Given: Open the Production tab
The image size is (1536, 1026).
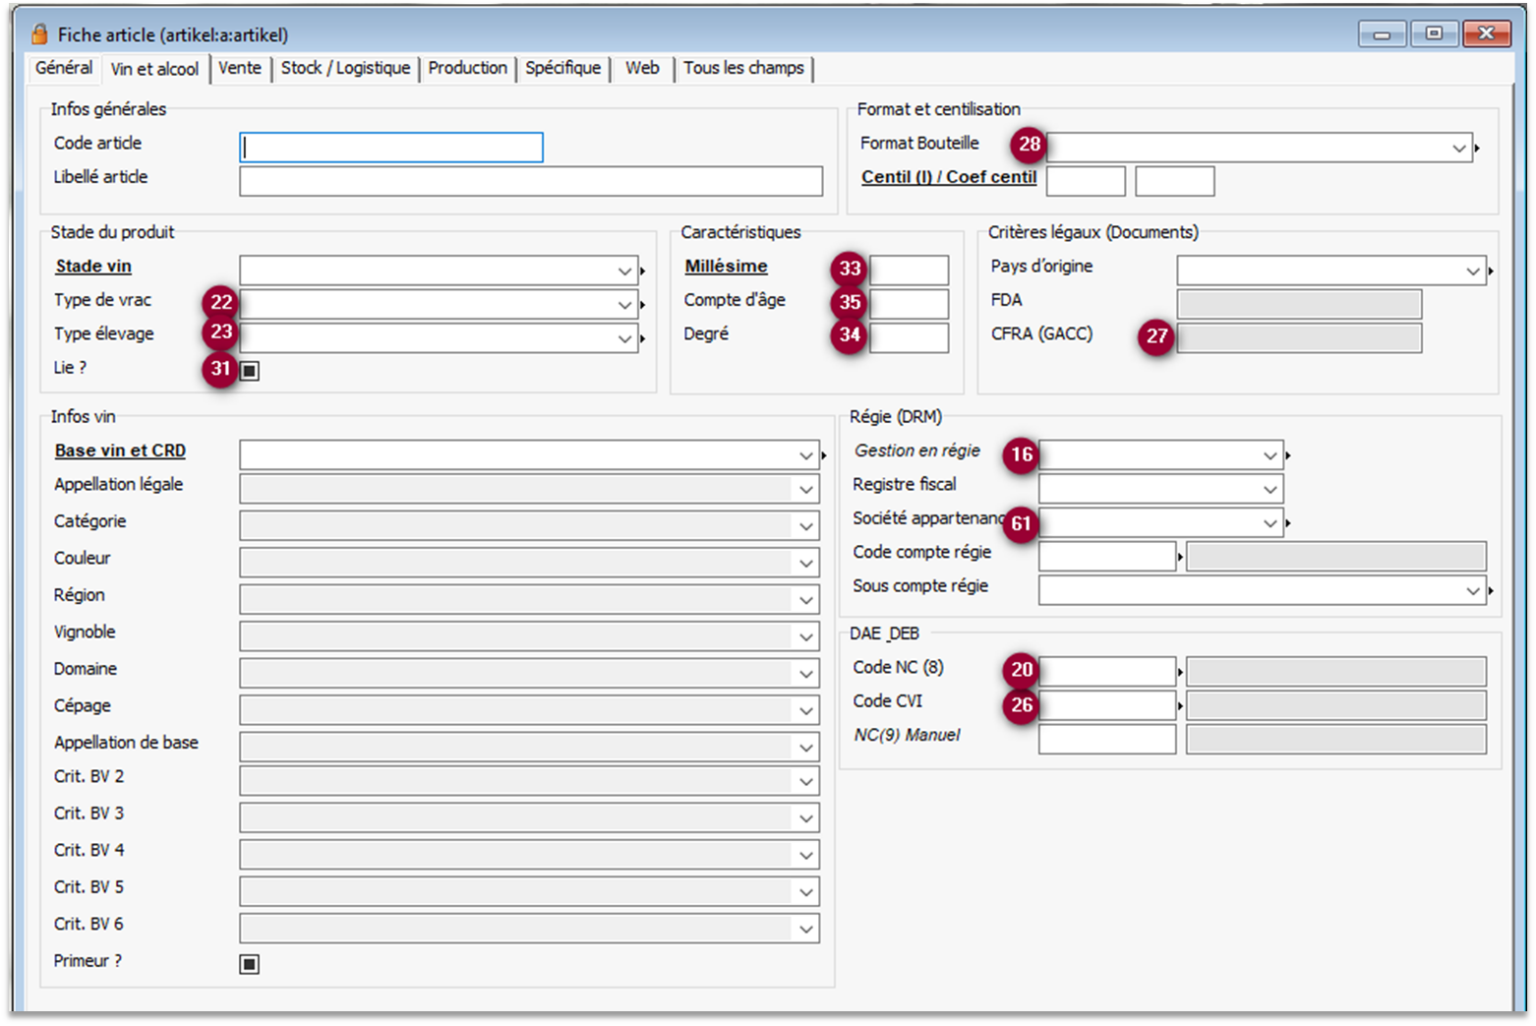Looking at the screenshot, I should pyautogui.click(x=467, y=68).
